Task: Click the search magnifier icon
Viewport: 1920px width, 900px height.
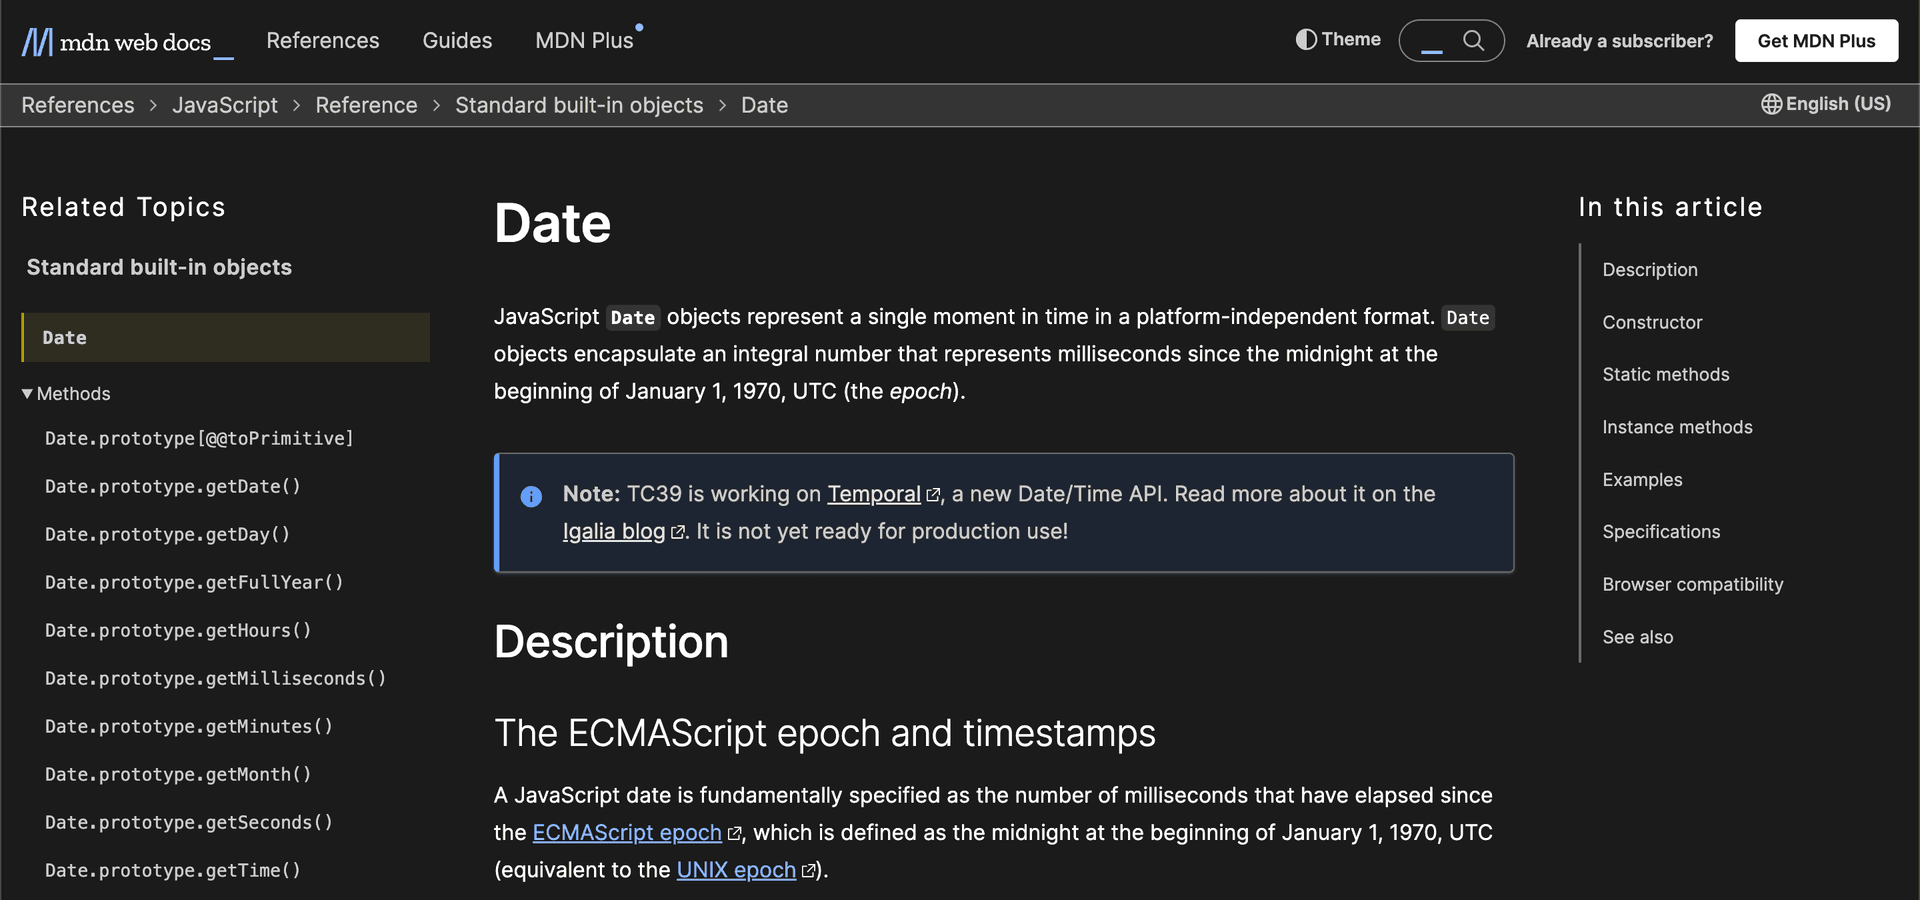Action: pyautogui.click(x=1474, y=41)
